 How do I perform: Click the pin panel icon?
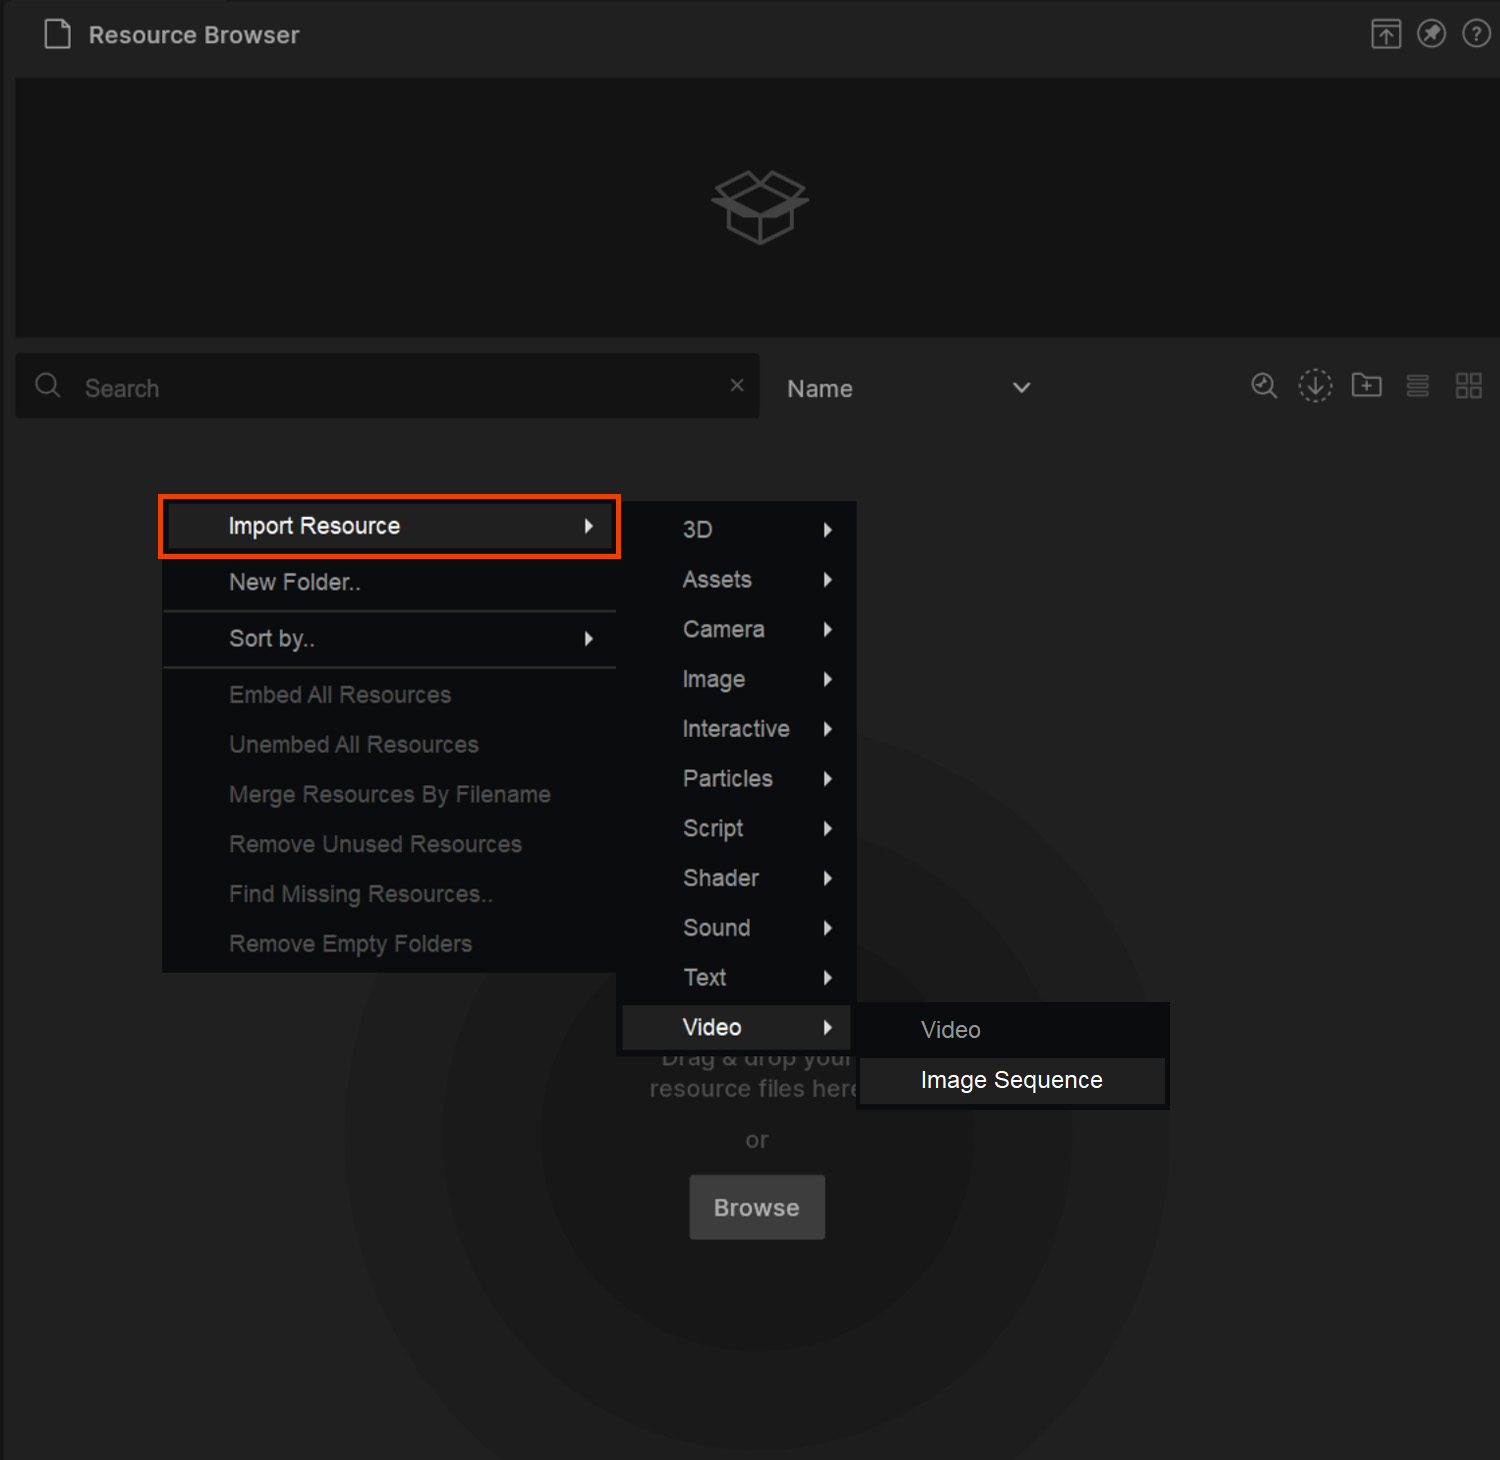tap(1431, 34)
